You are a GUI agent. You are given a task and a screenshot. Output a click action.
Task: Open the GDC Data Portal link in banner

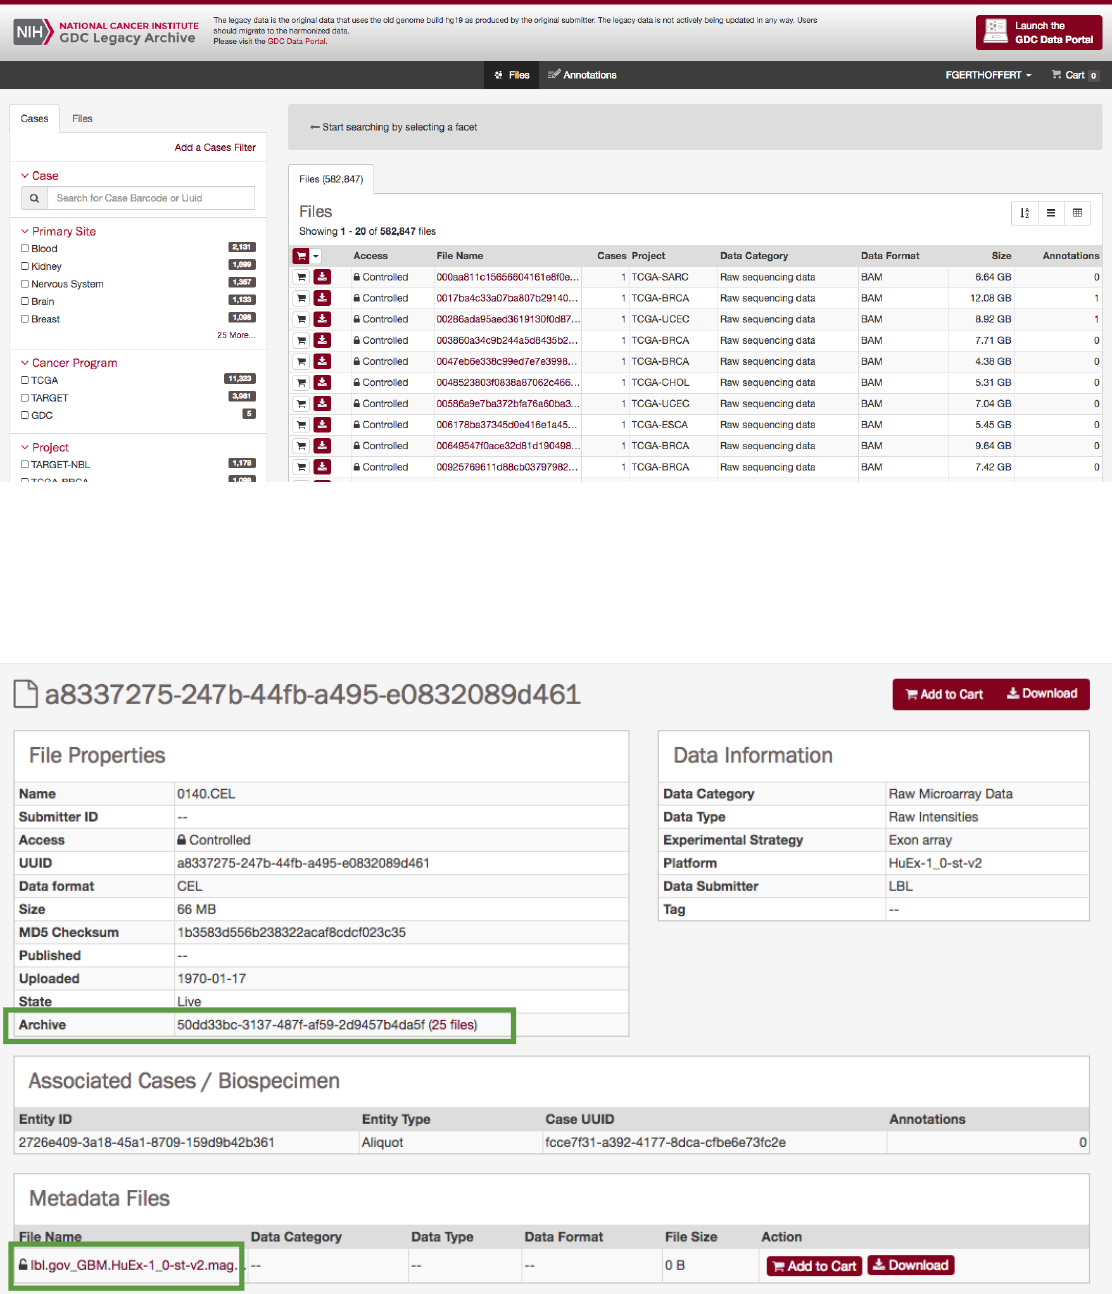pos(297,41)
